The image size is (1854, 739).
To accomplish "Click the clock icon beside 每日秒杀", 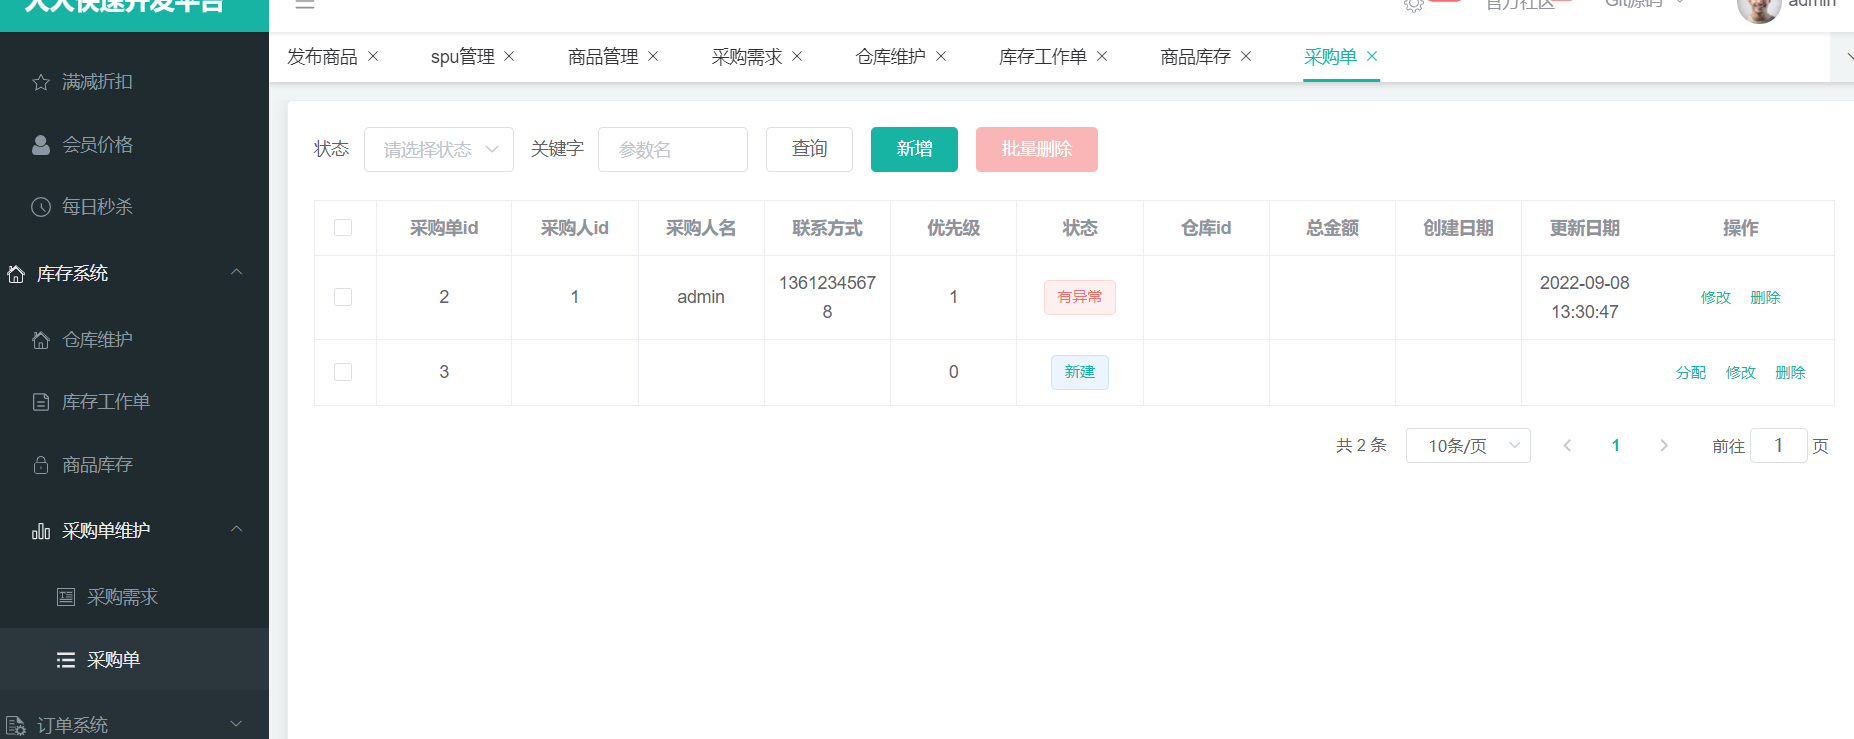I will [41, 207].
